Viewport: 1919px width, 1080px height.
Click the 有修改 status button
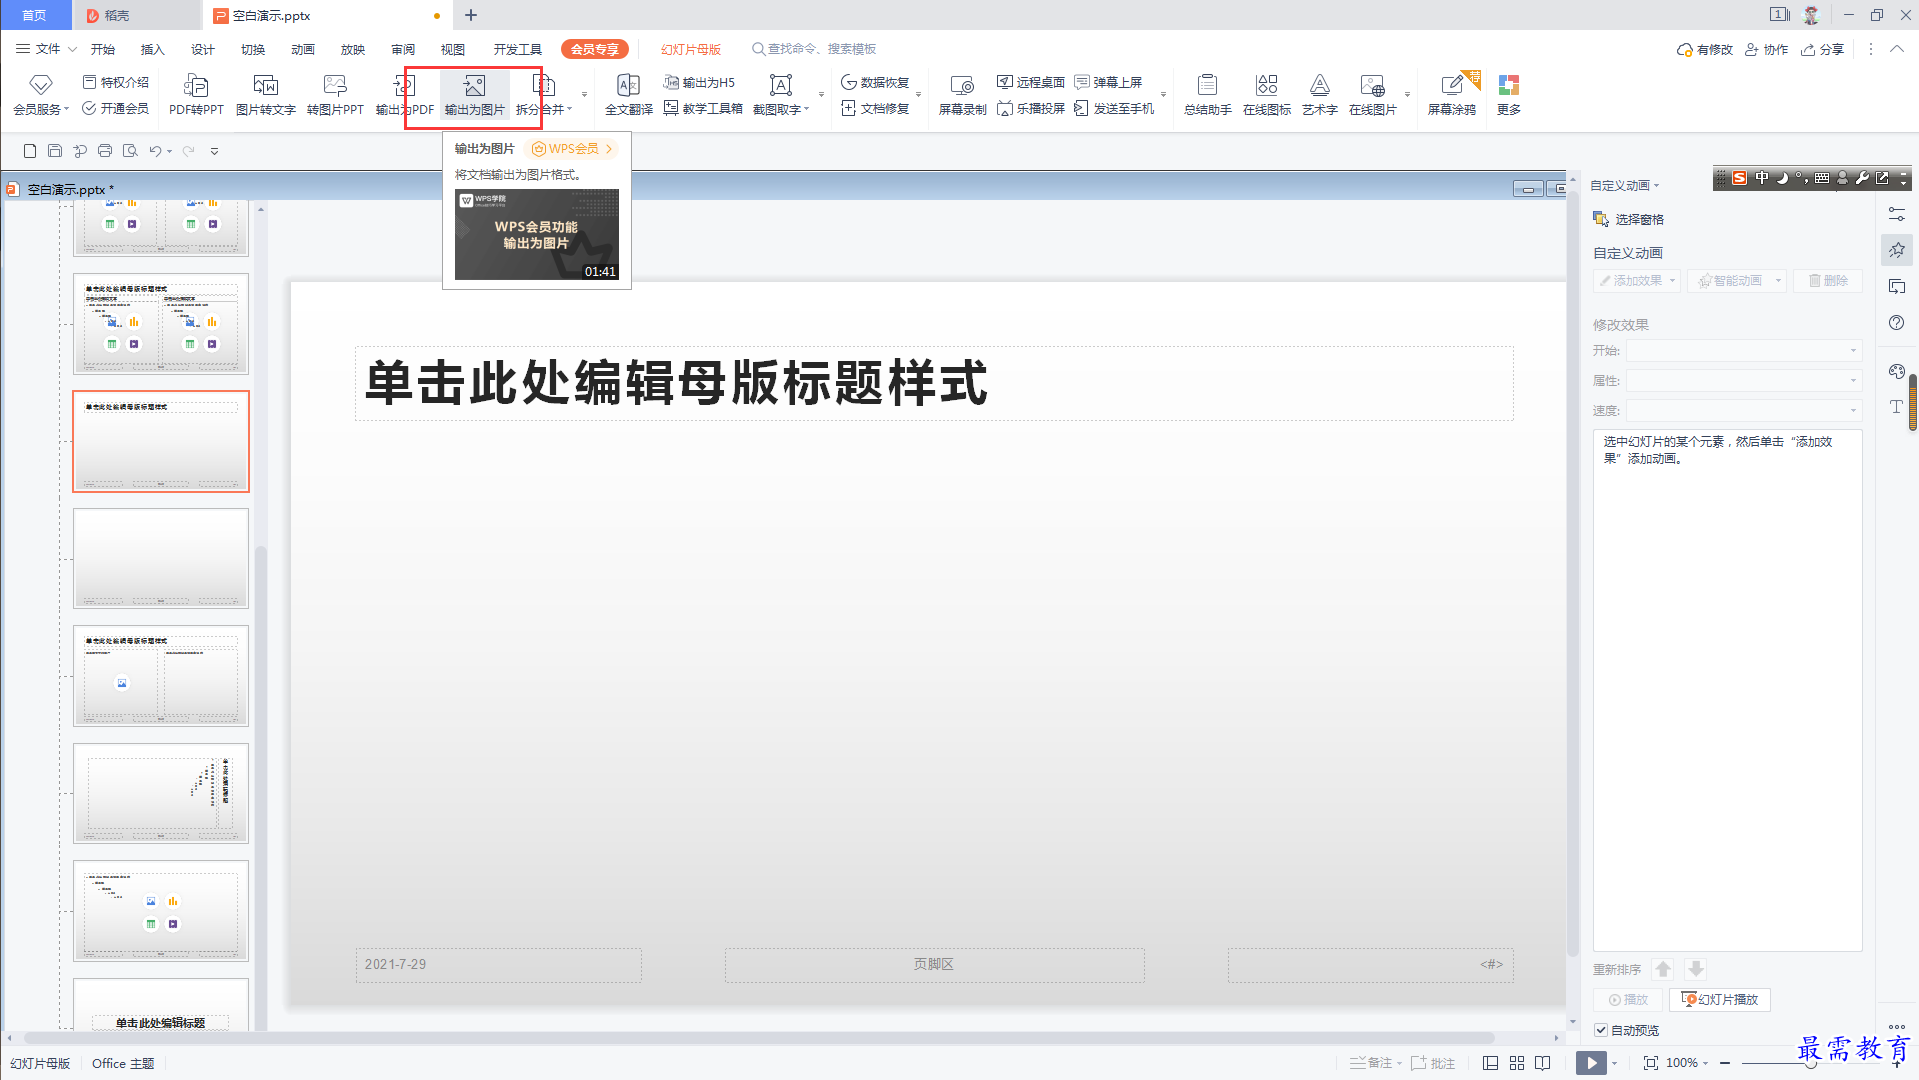click(1705, 49)
